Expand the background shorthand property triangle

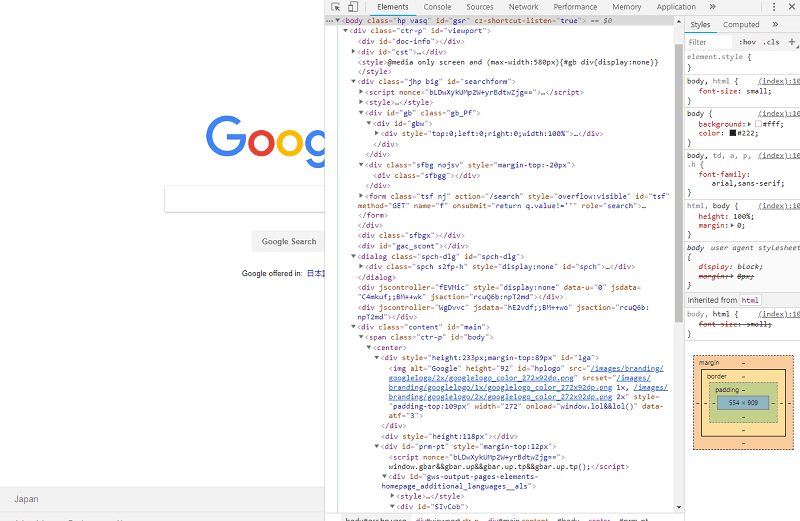click(x=751, y=124)
